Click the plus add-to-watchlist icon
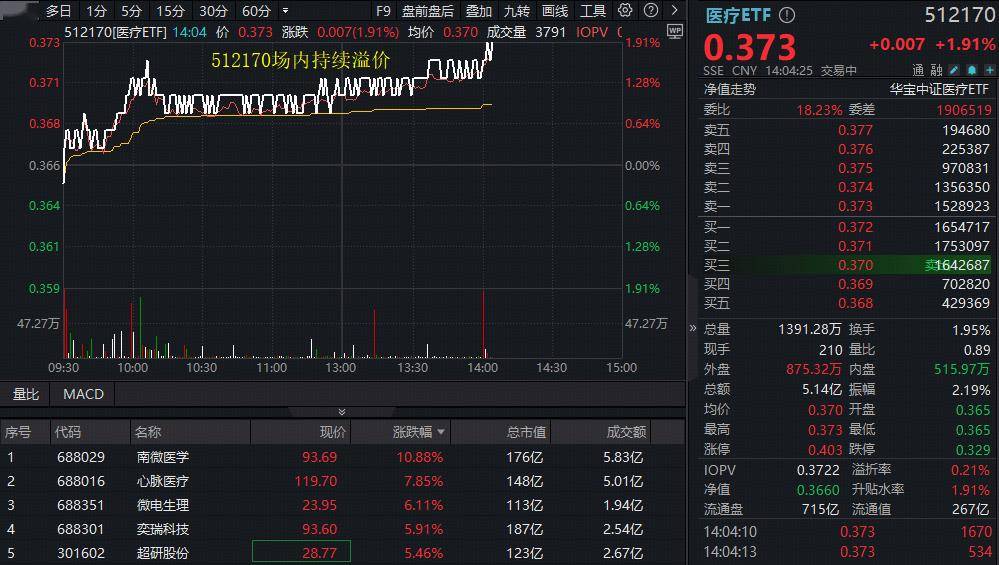This screenshot has width=999, height=565. [989, 70]
